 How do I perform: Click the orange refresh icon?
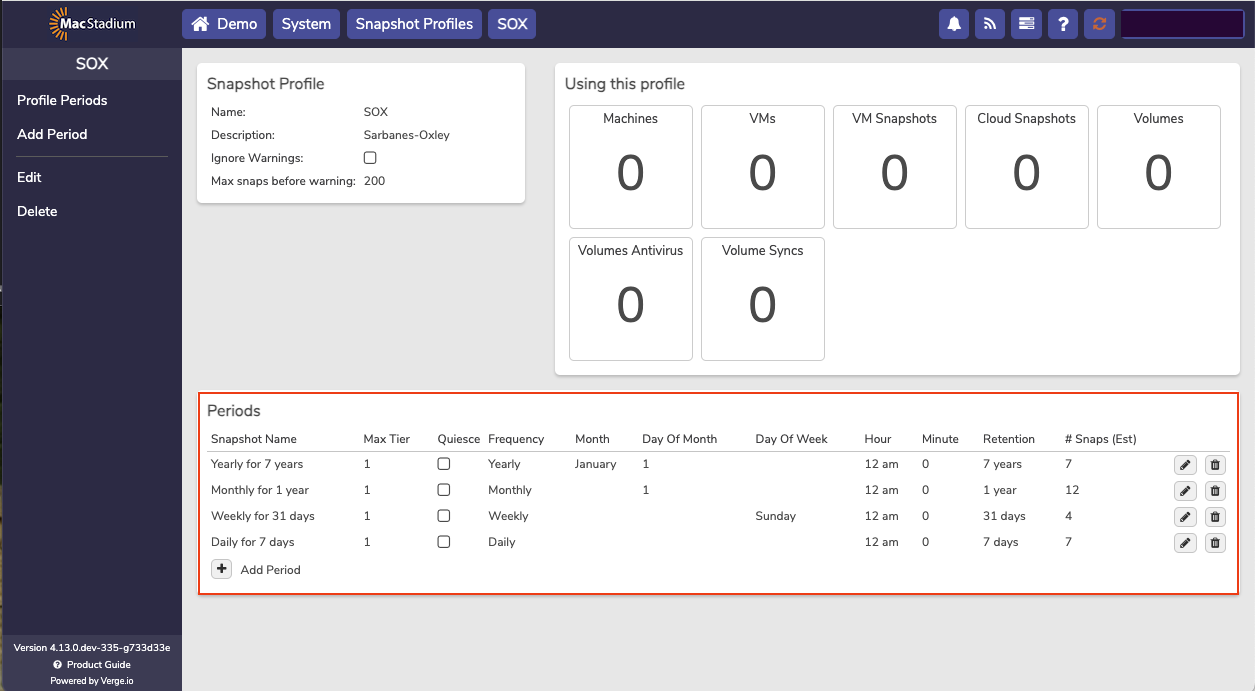pos(1098,24)
